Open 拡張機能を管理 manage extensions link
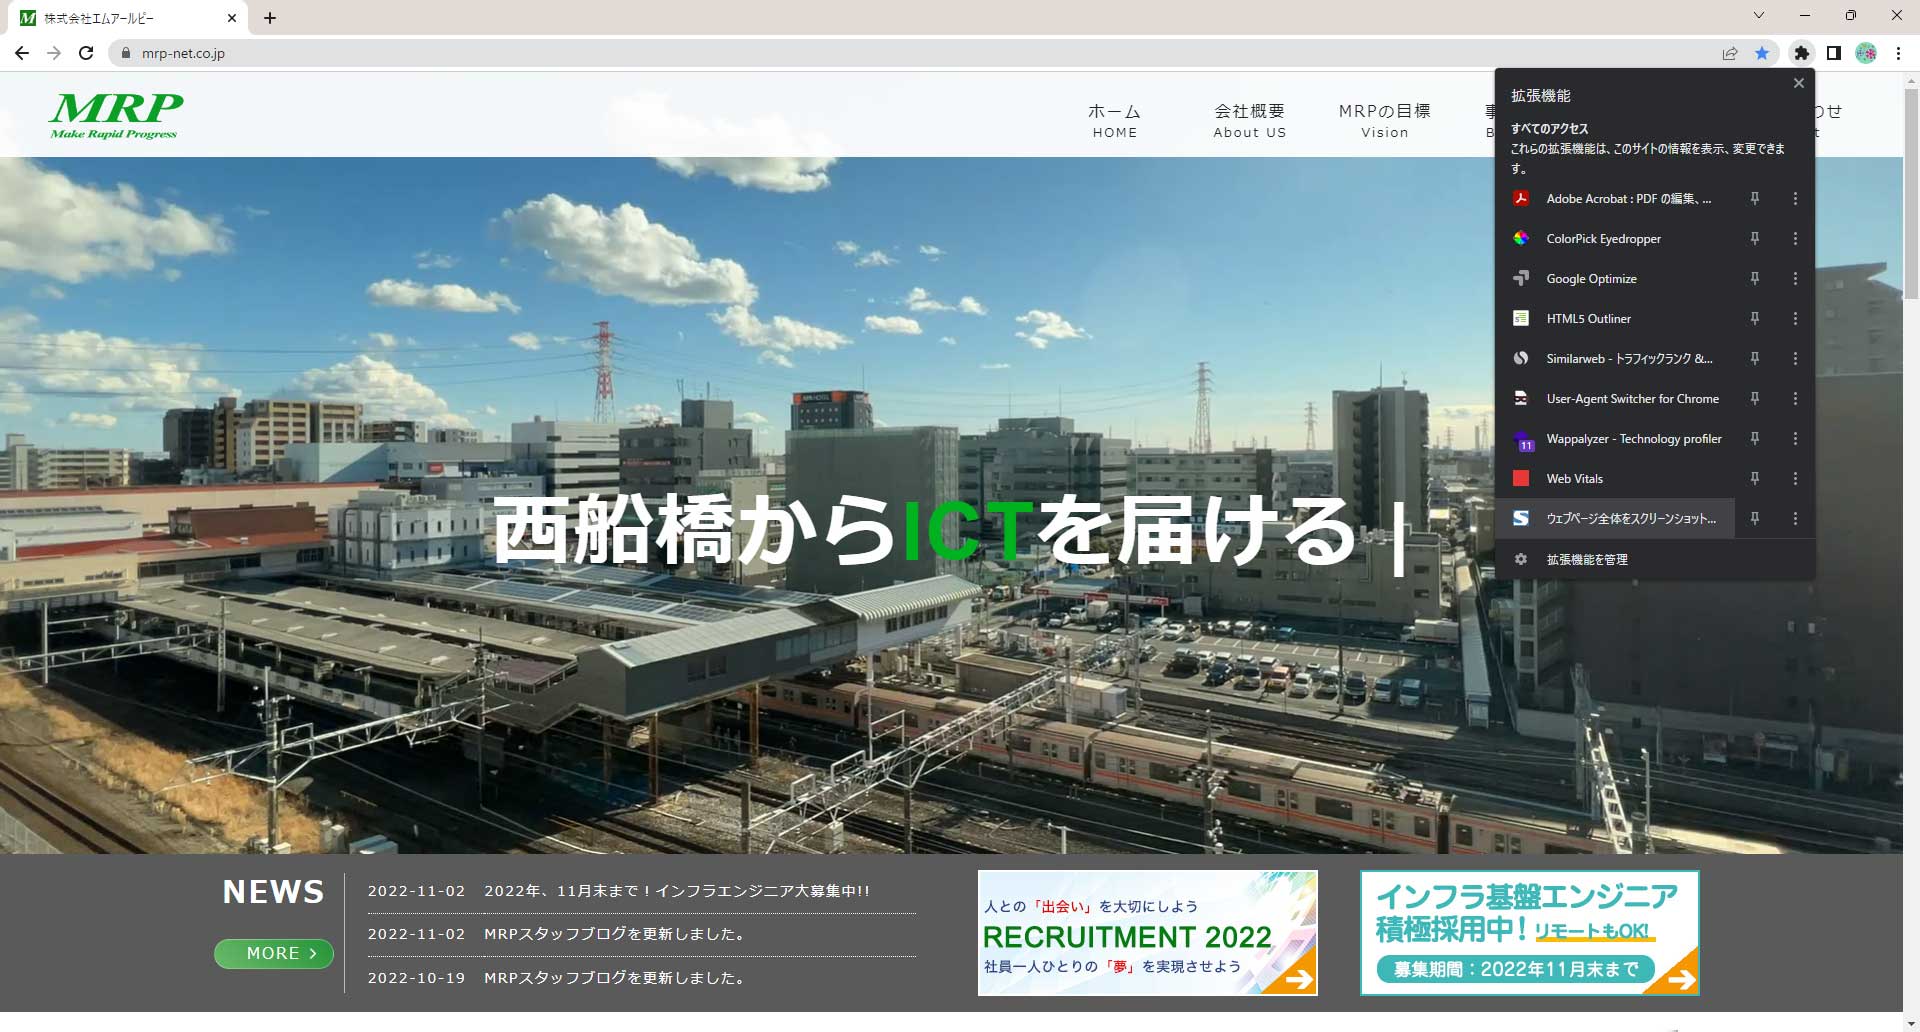This screenshot has height=1032, width=1920. (x=1586, y=559)
